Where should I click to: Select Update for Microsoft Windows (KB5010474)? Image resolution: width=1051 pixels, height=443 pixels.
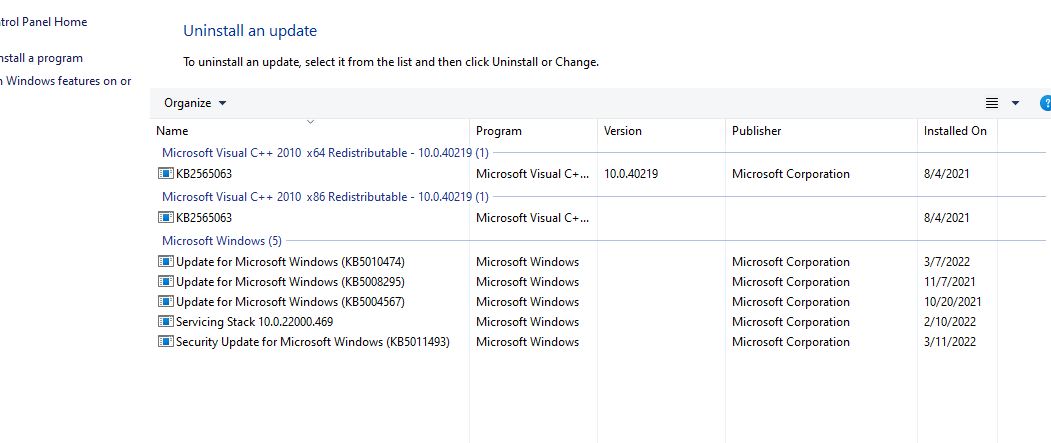coord(290,261)
